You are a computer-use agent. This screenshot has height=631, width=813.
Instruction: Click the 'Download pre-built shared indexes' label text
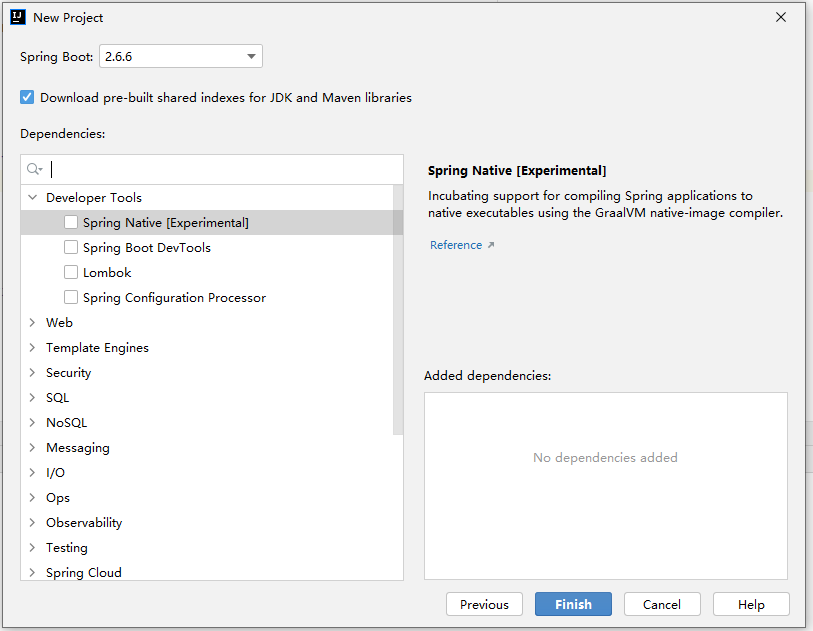click(226, 97)
